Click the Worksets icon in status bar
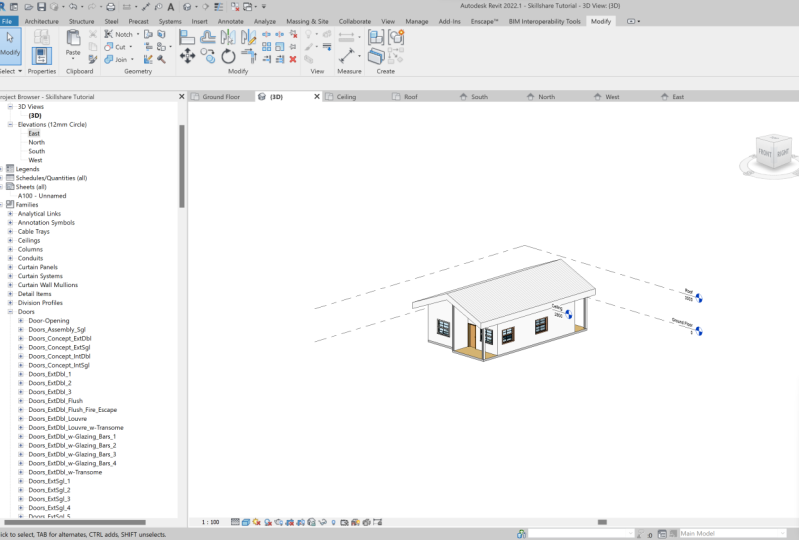799x540 pixels. (x=521, y=533)
